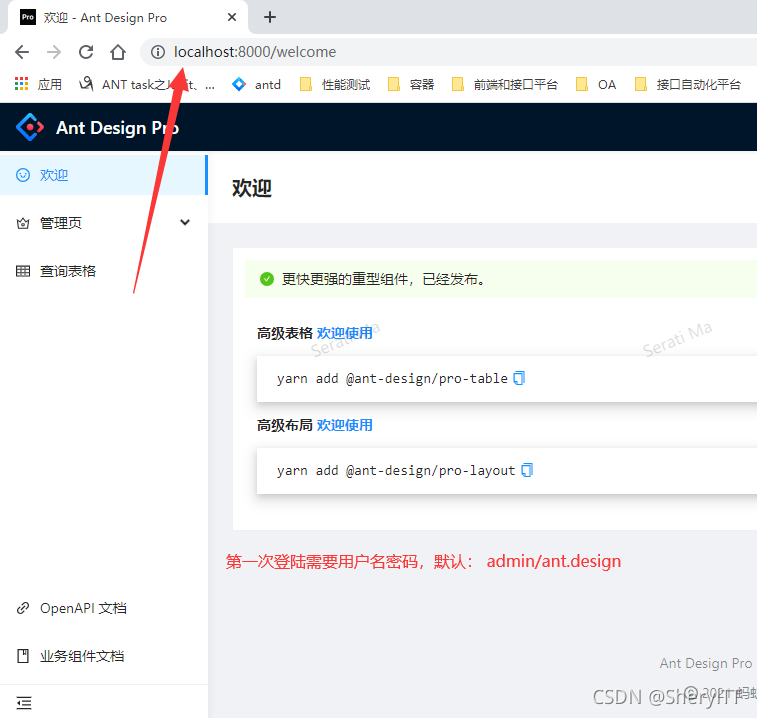Viewport: 757px width, 718px height.
Task: Expand the 管理页 submenu chevron
Action: [x=185, y=222]
